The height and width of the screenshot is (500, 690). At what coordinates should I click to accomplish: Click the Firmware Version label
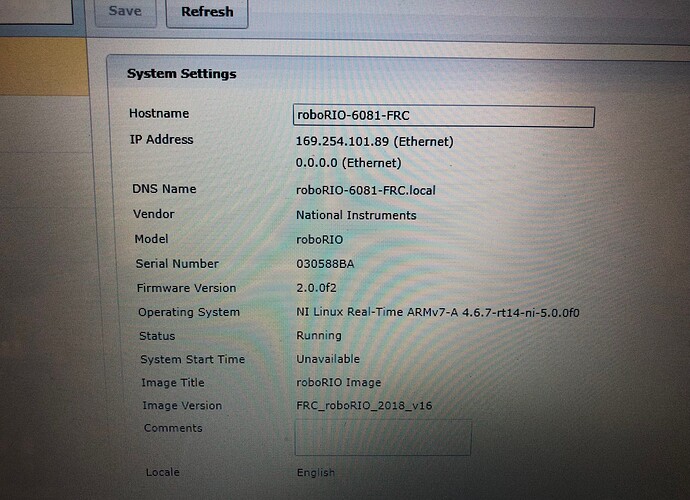pos(186,288)
